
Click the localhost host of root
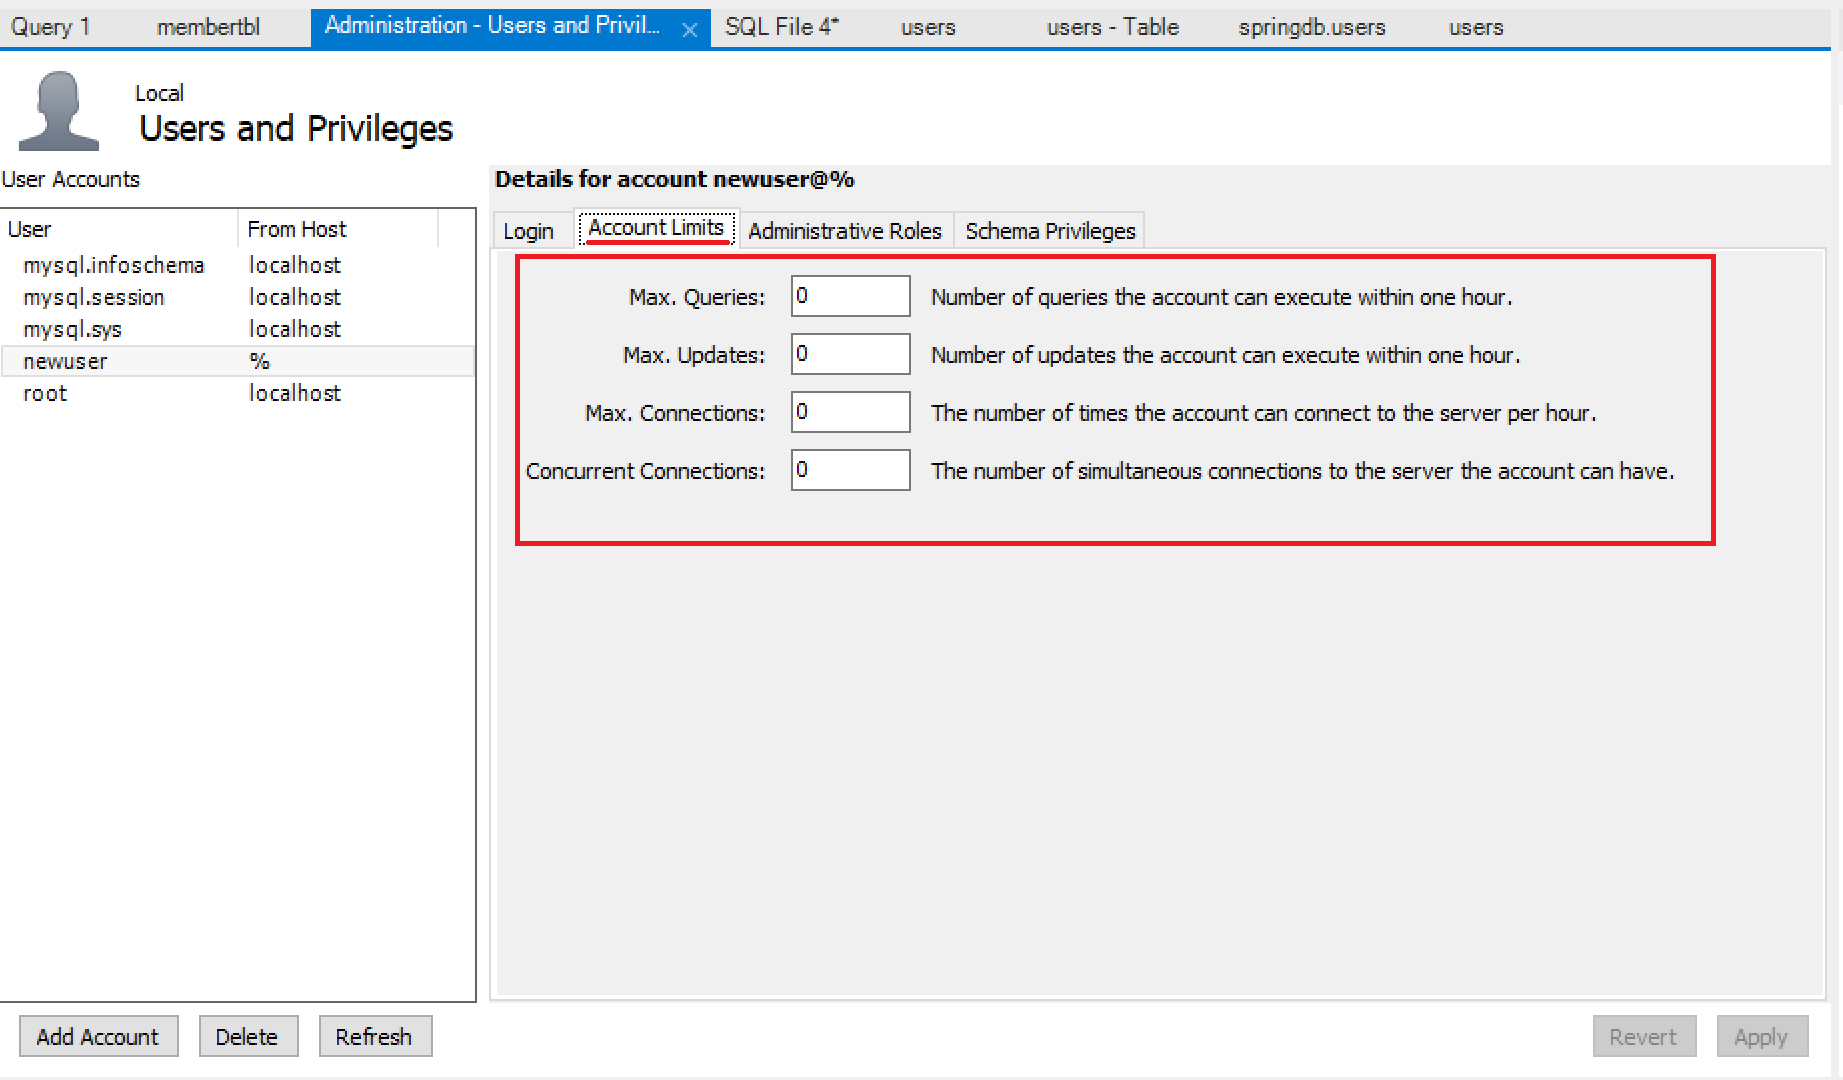coord(295,393)
